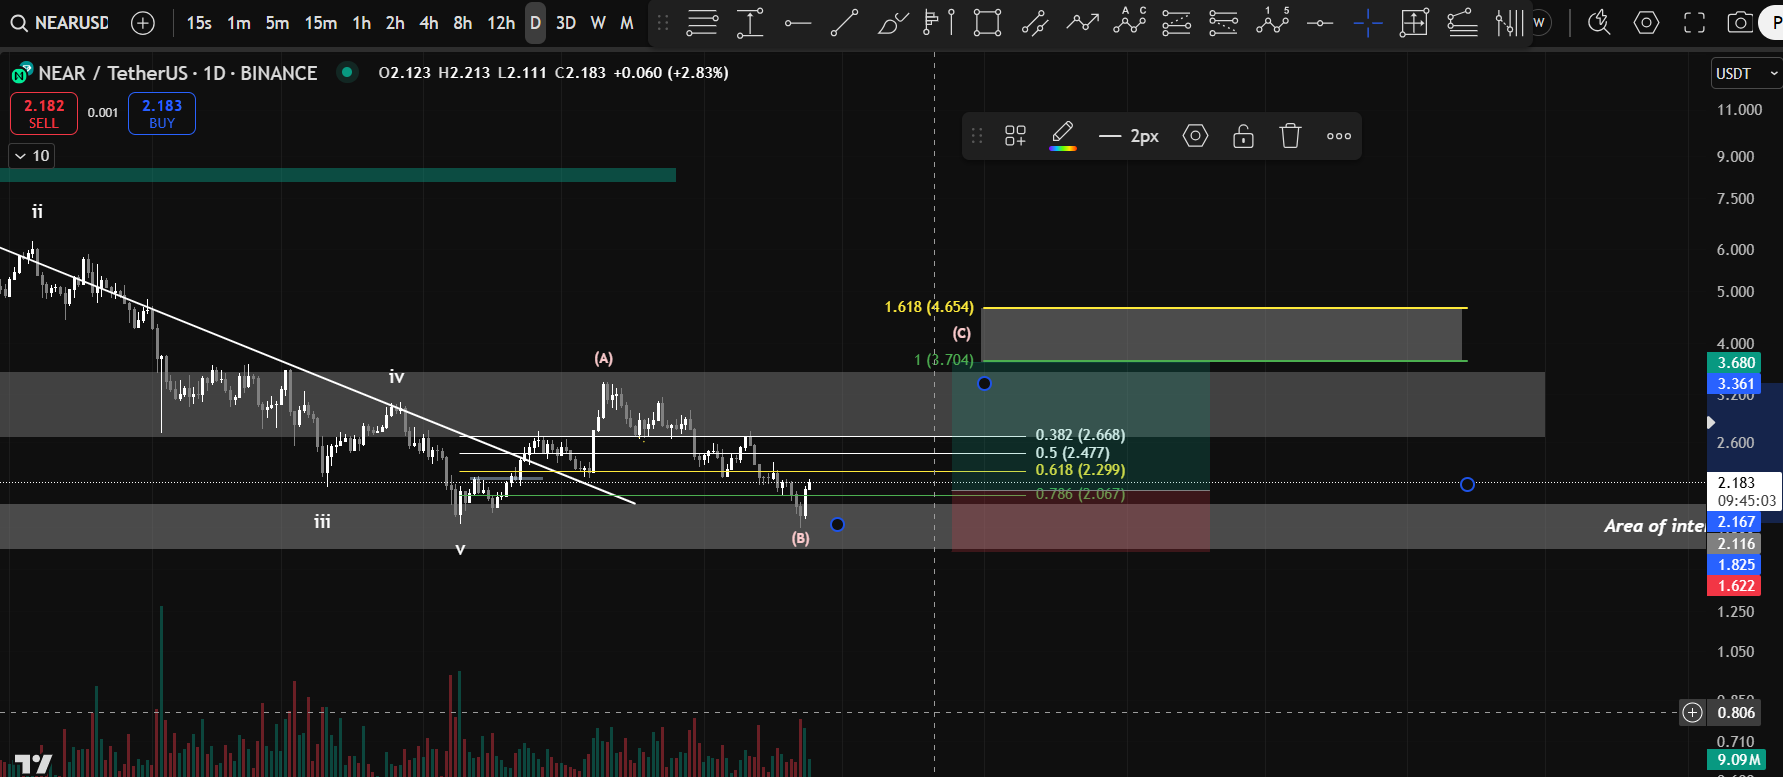Screen dimensions: 1783x777
Task: Switch to 8h timeframe
Action: (x=462, y=22)
